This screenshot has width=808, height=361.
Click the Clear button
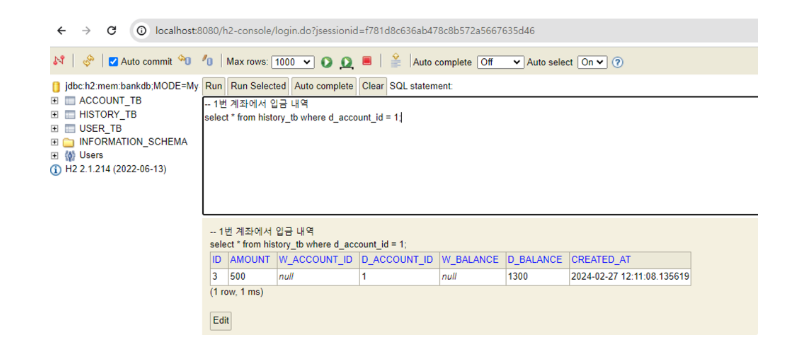(373, 86)
